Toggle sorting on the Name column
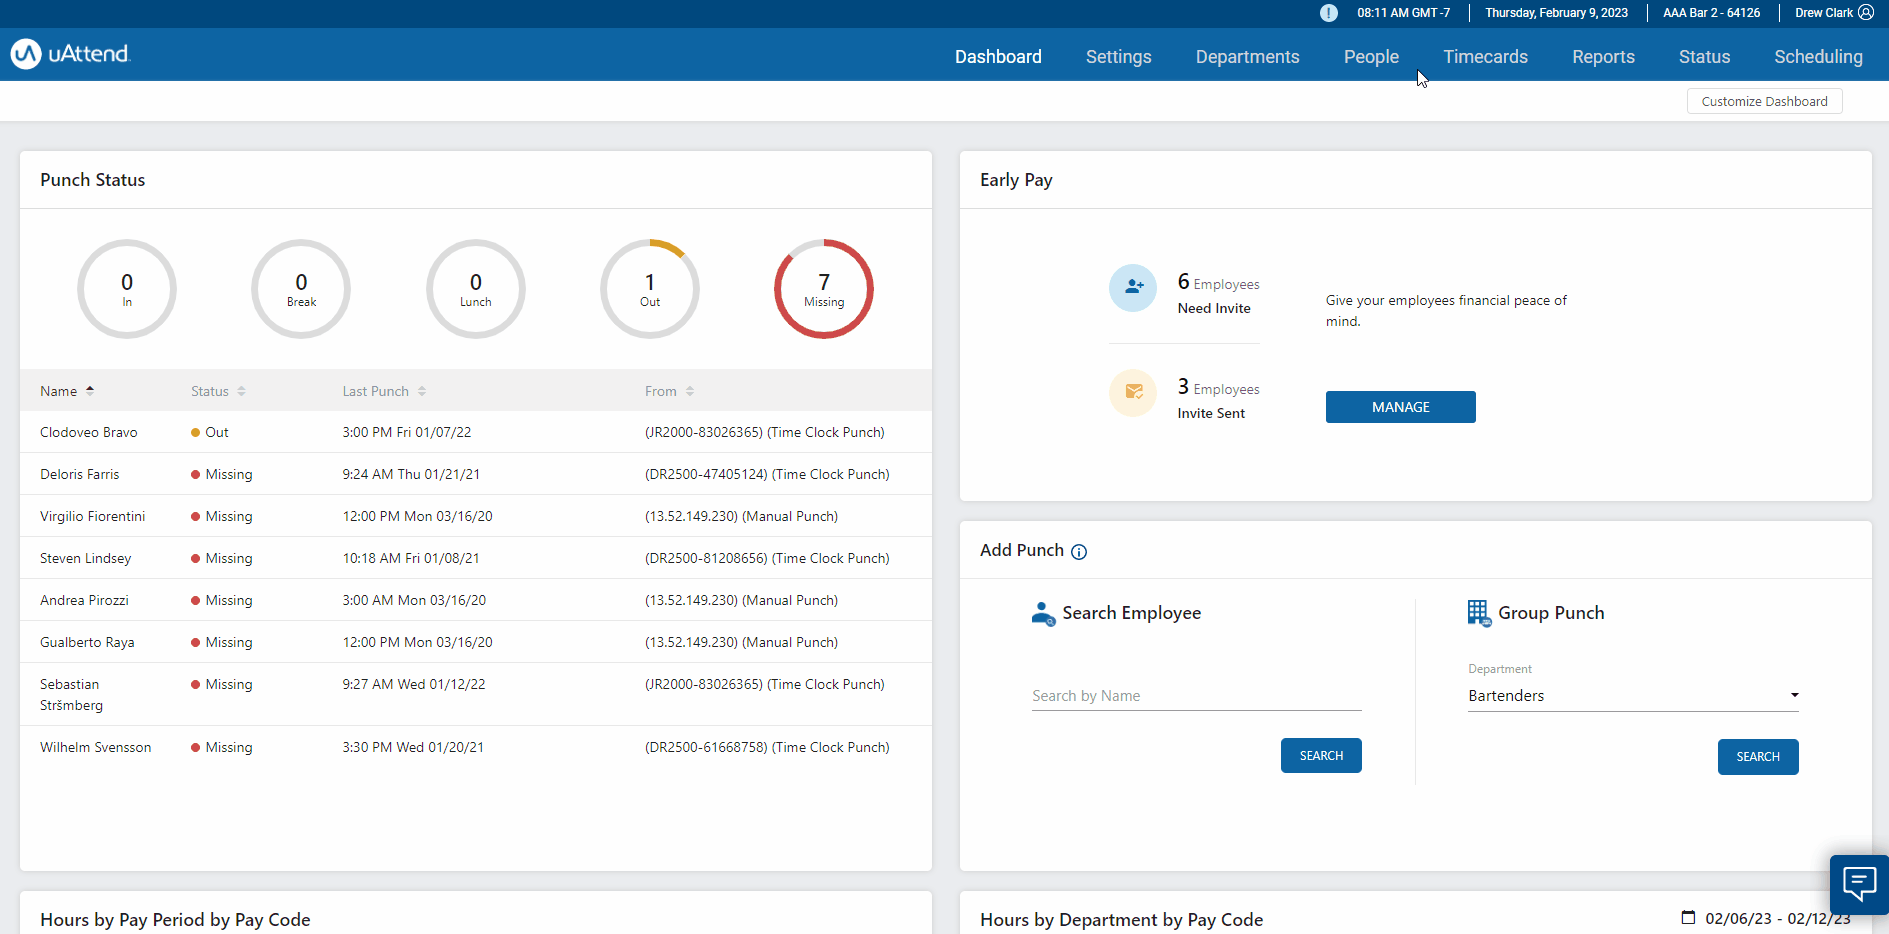This screenshot has width=1889, height=934. point(91,390)
